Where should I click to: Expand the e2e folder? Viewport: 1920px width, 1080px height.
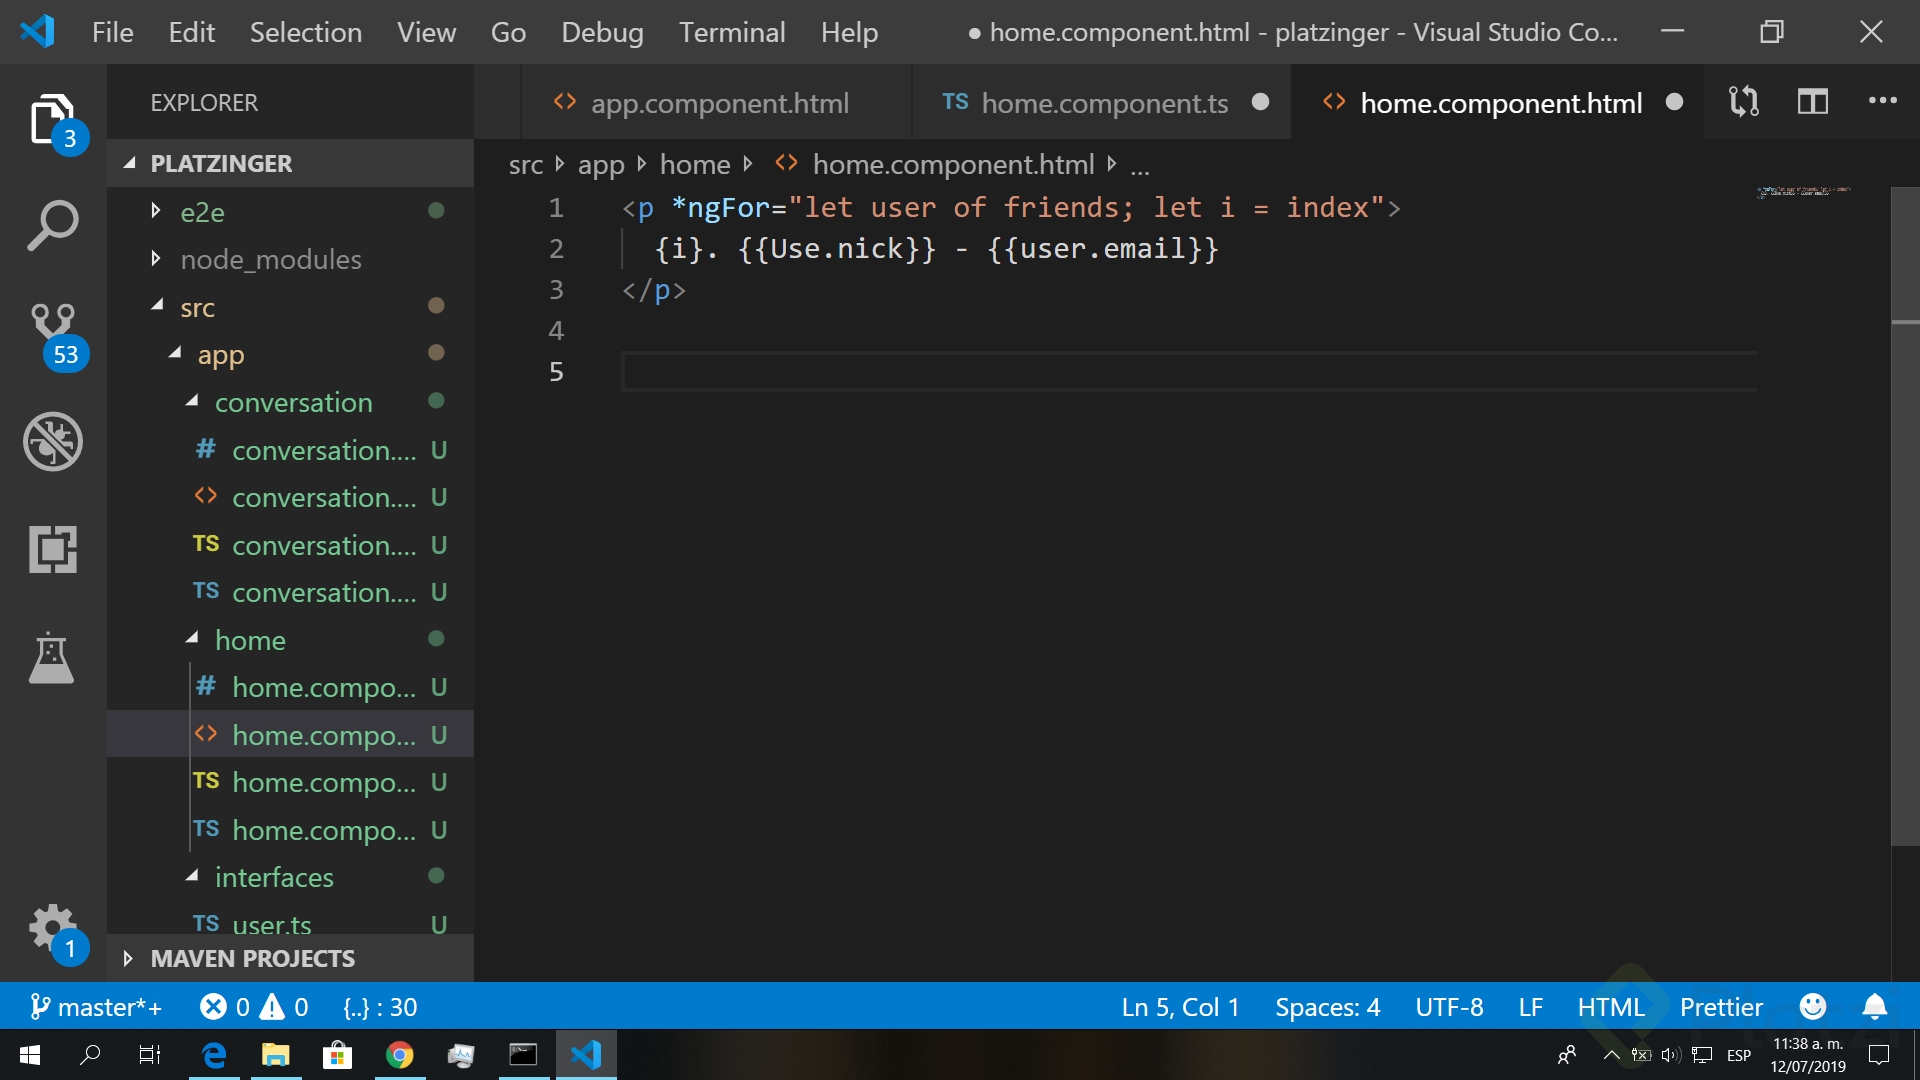[202, 212]
